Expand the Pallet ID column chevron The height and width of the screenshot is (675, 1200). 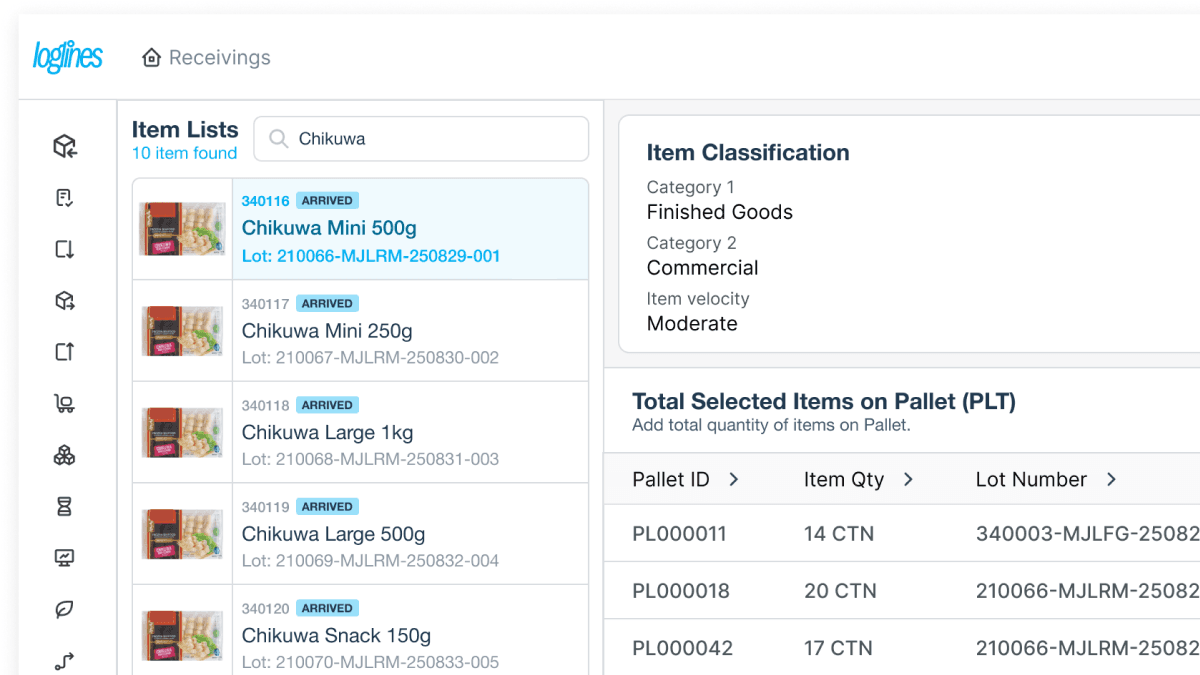(x=733, y=480)
